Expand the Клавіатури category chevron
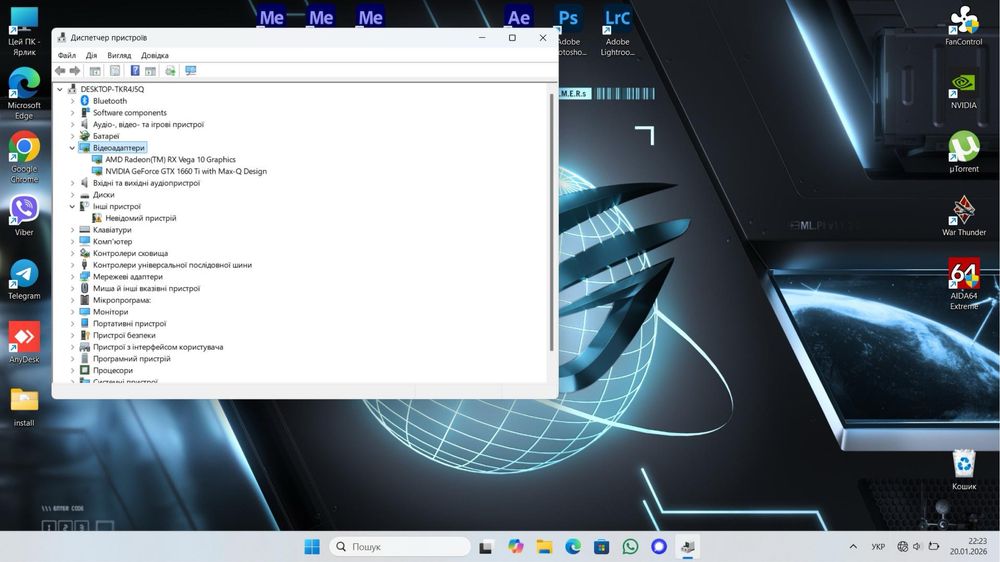Image resolution: width=1000 pixels, height=562 pixels. tap(72, 230)
